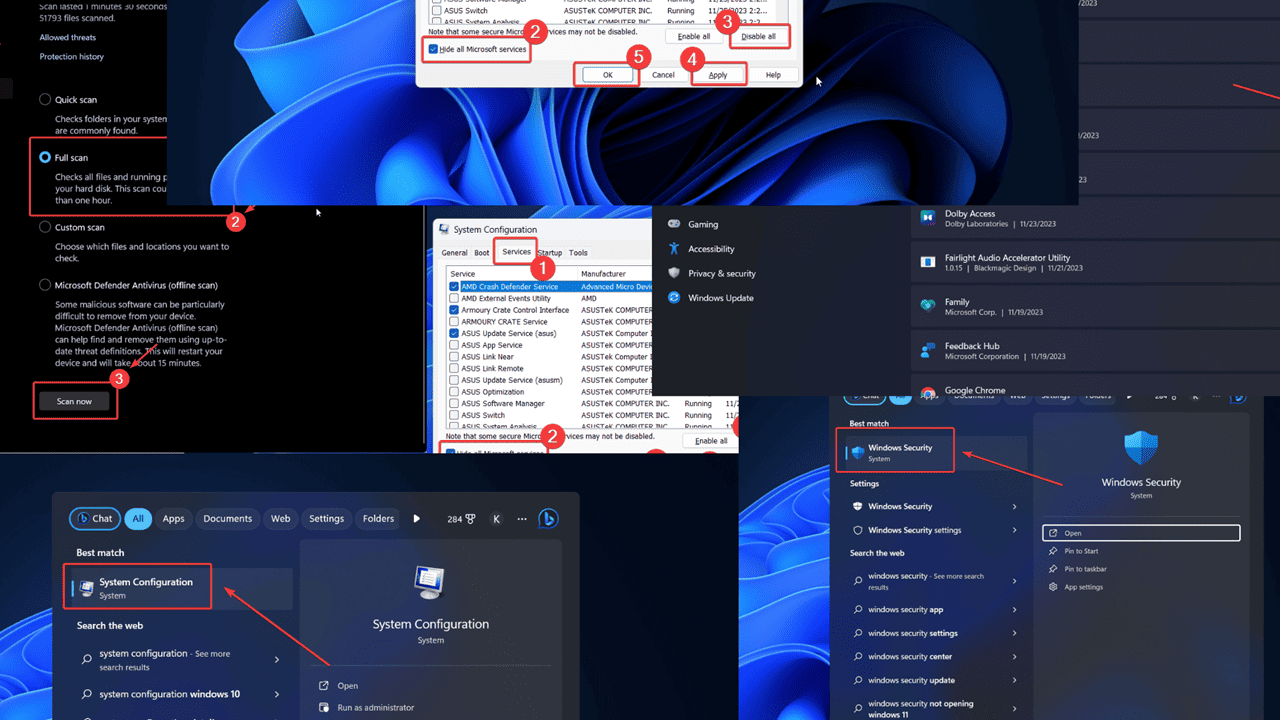Click the Disable all button
The image size is (1280, 720).
click(x=759, y=37)
